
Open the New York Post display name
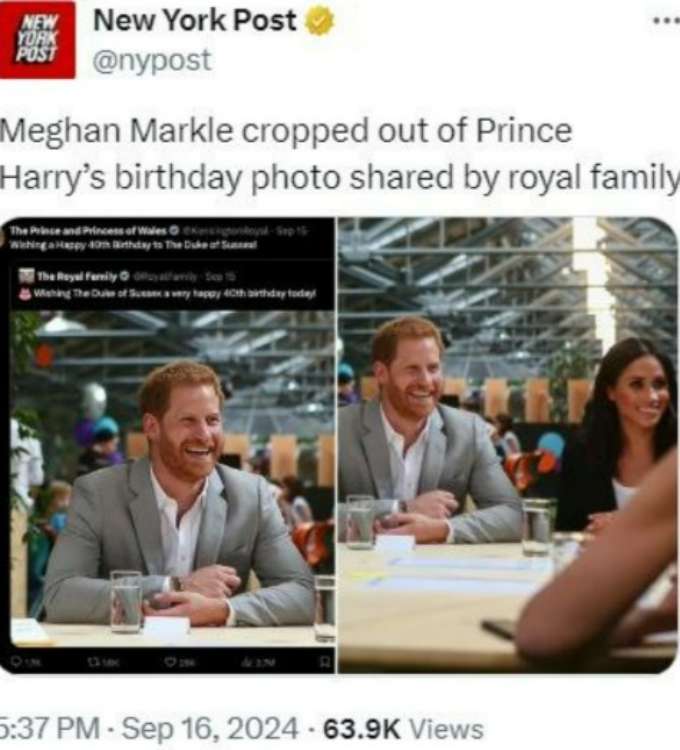click(195, 21)
